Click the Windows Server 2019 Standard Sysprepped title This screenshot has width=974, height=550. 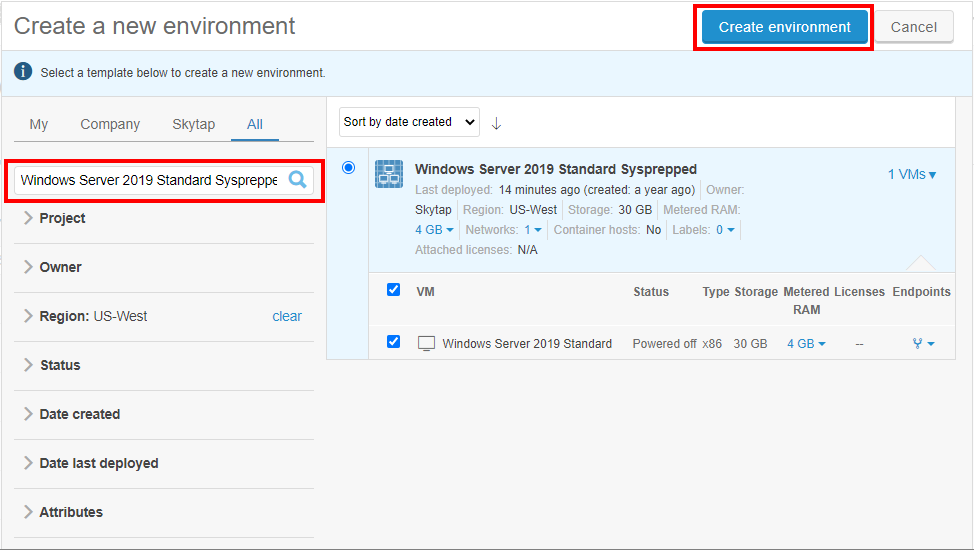pos(556,169)
